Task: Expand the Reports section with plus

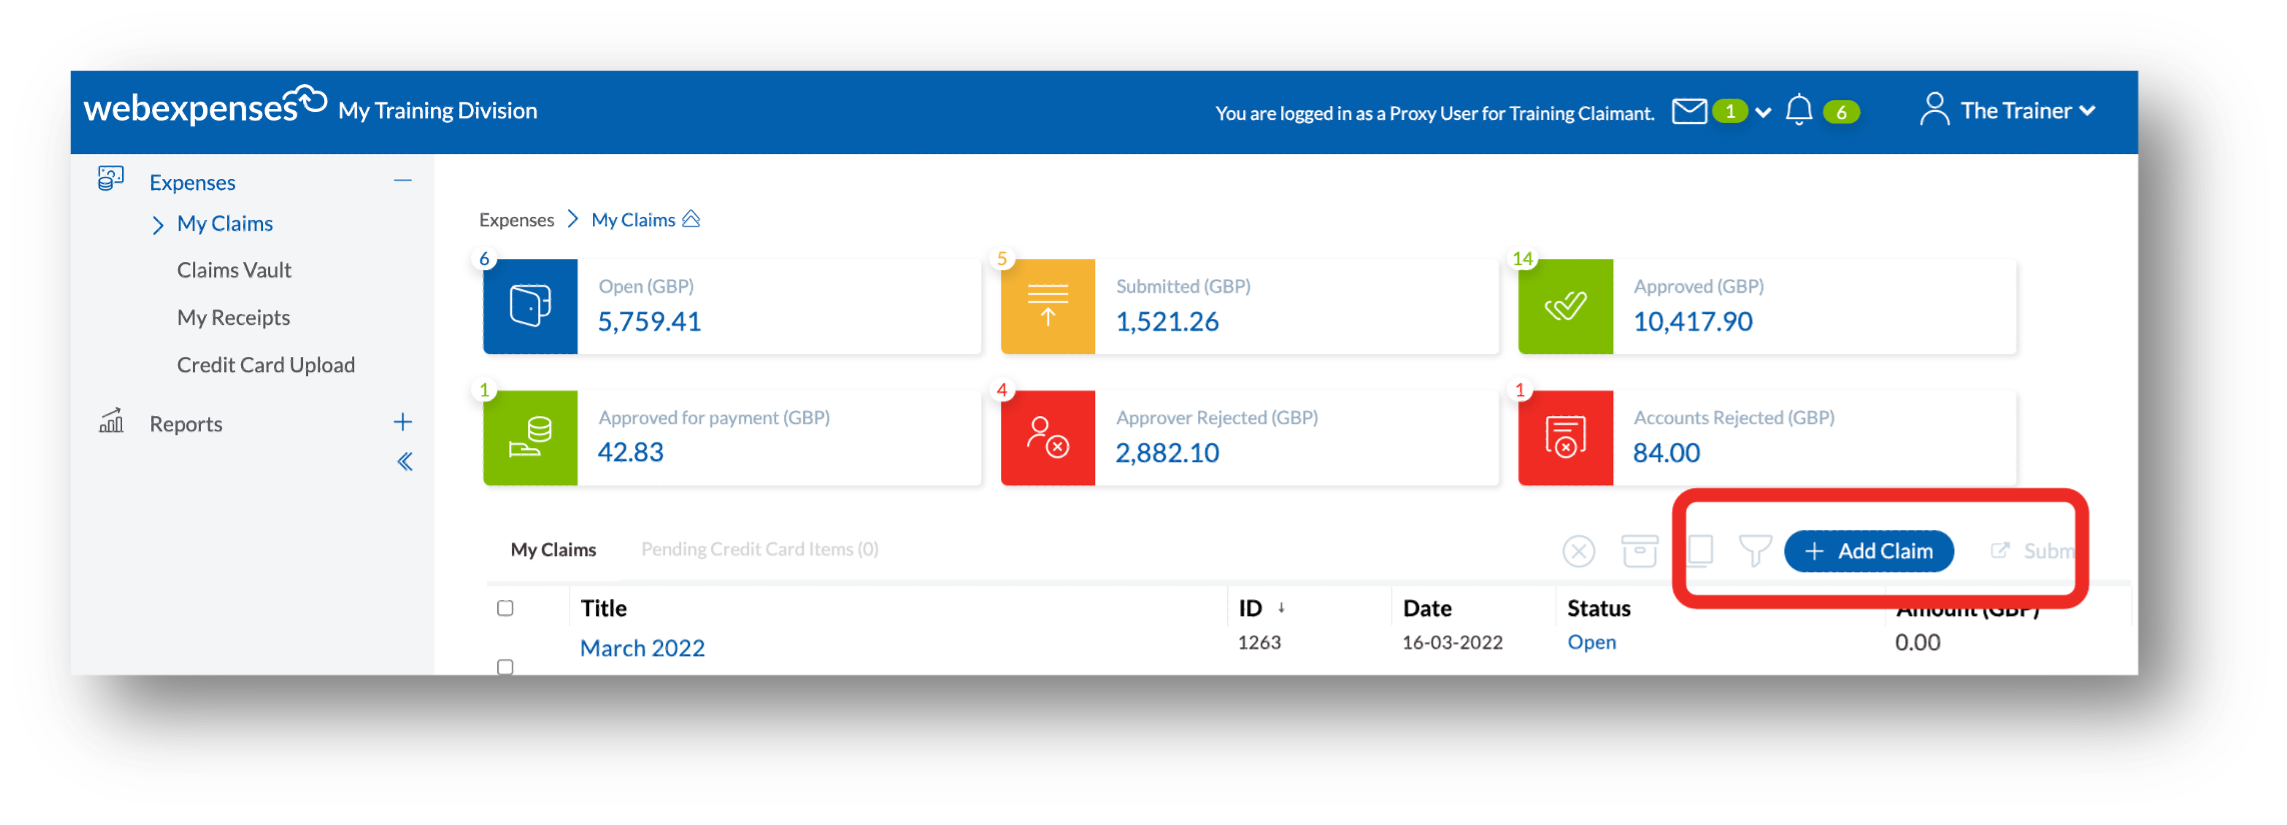Action: [x=403, y=422]
